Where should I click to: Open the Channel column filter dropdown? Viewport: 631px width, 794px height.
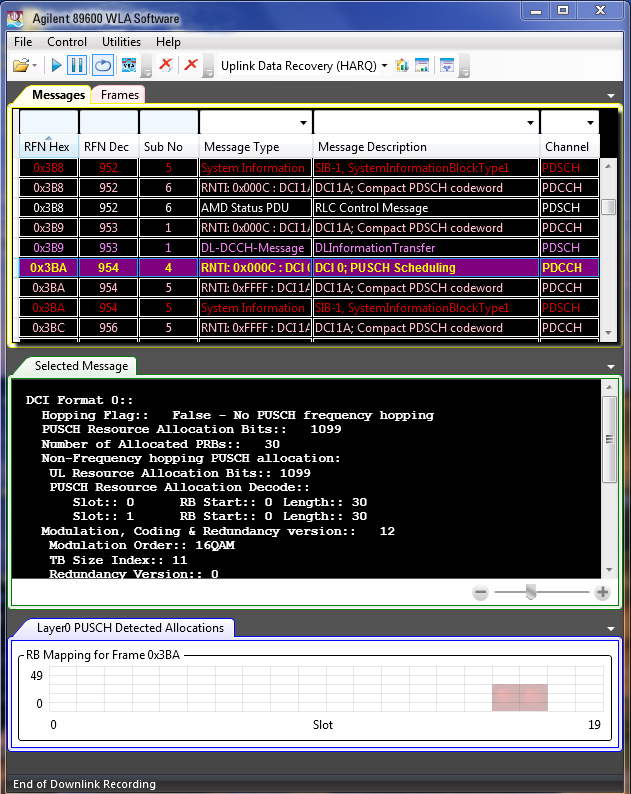[588, 122]
